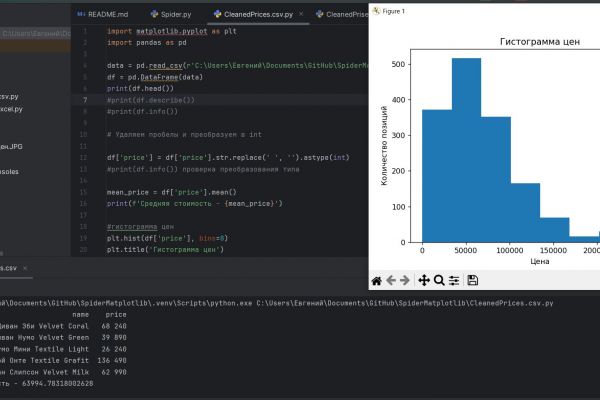
Task: Click the Figure 1 window icon
Action: 377,11
